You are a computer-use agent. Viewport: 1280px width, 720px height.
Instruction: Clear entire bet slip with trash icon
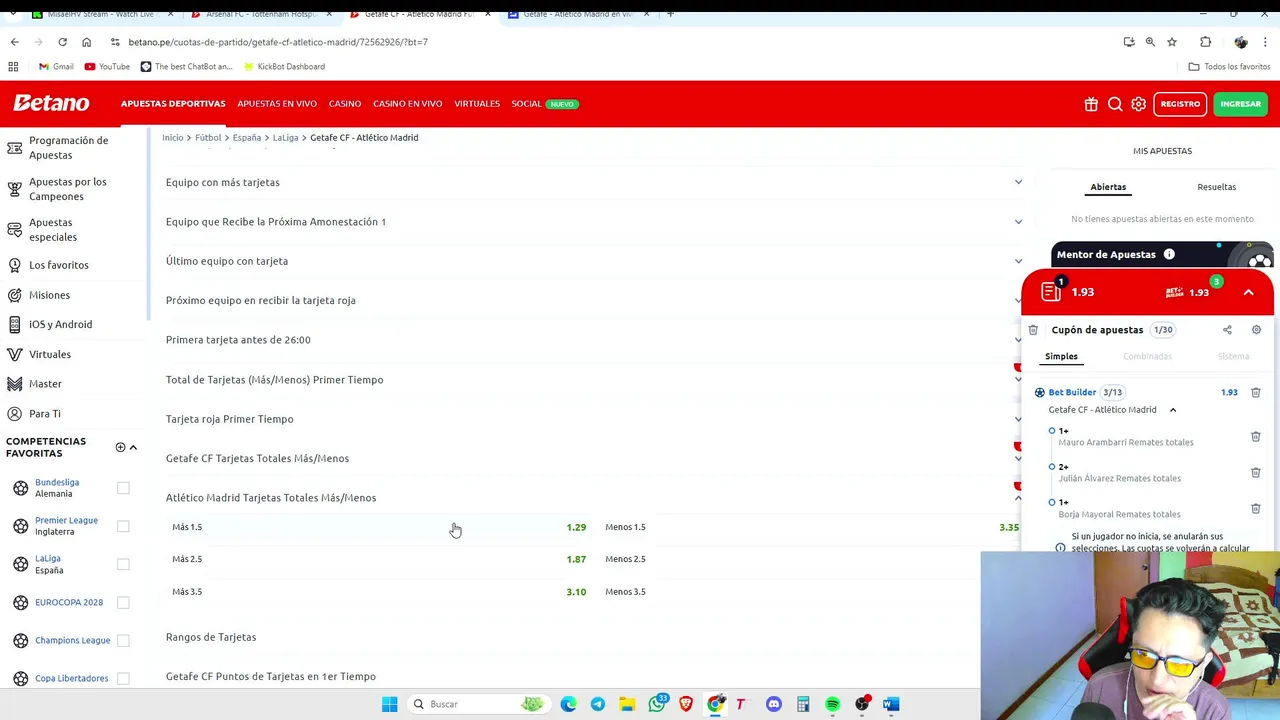click(x=1033, y=330)
